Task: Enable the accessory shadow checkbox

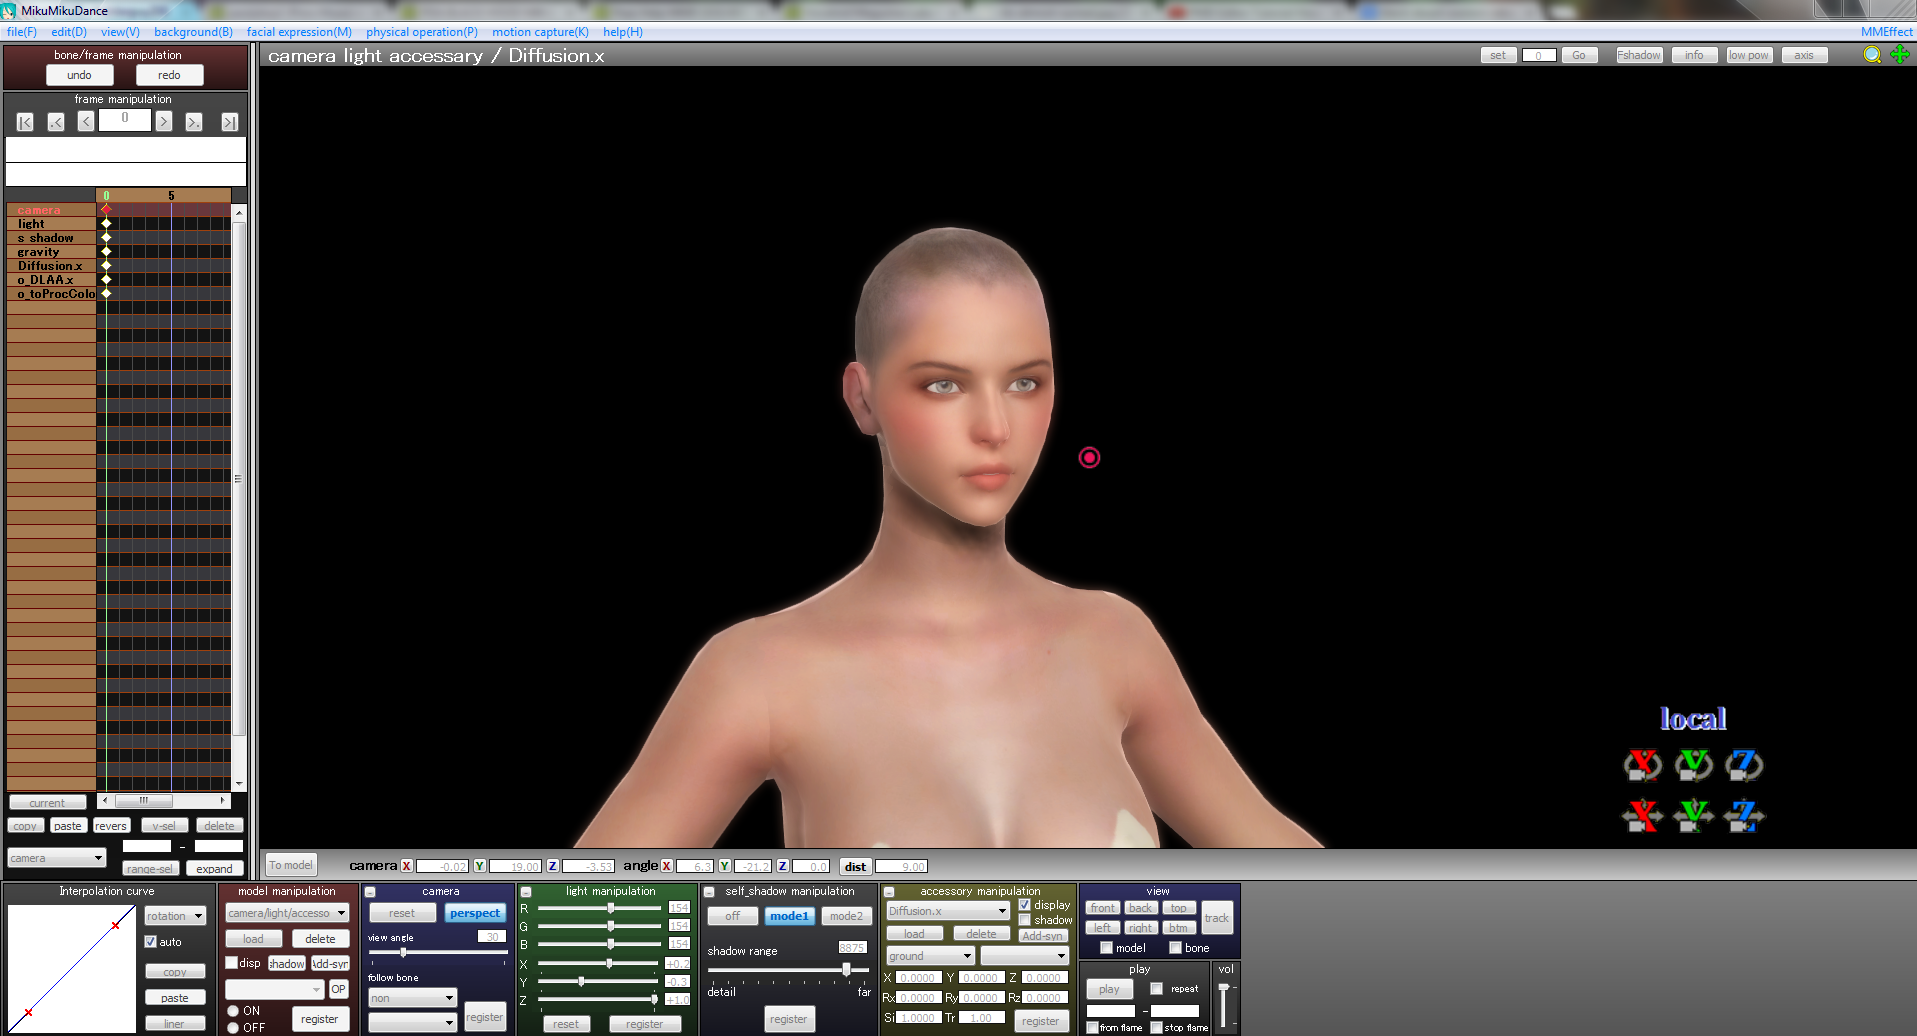Action: pos(1025,920)
